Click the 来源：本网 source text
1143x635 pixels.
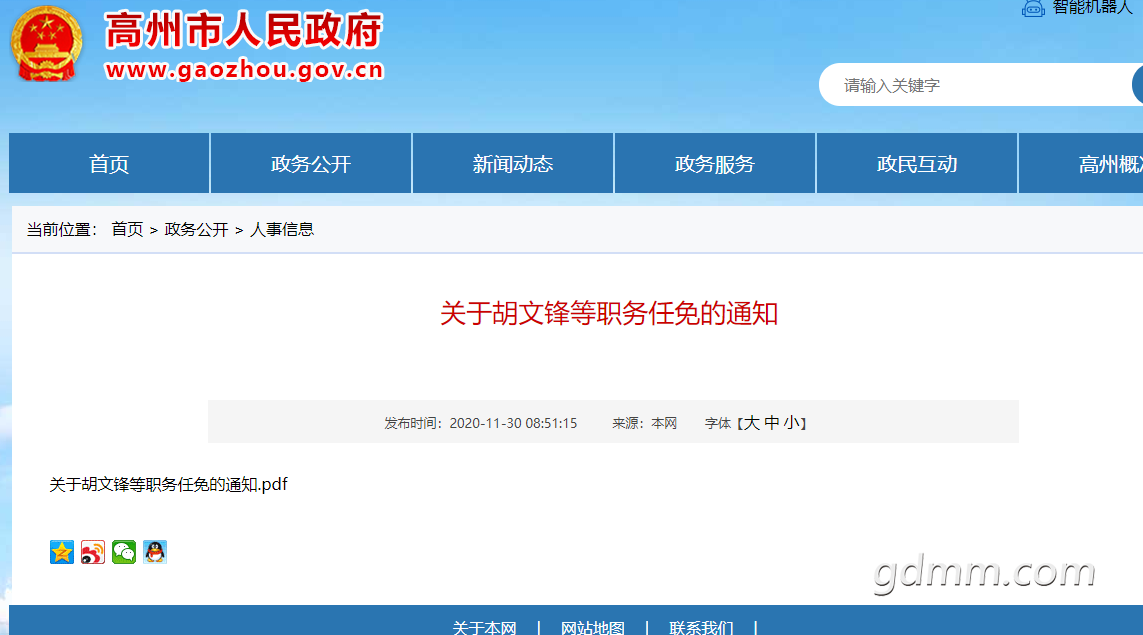pos(644,424)
